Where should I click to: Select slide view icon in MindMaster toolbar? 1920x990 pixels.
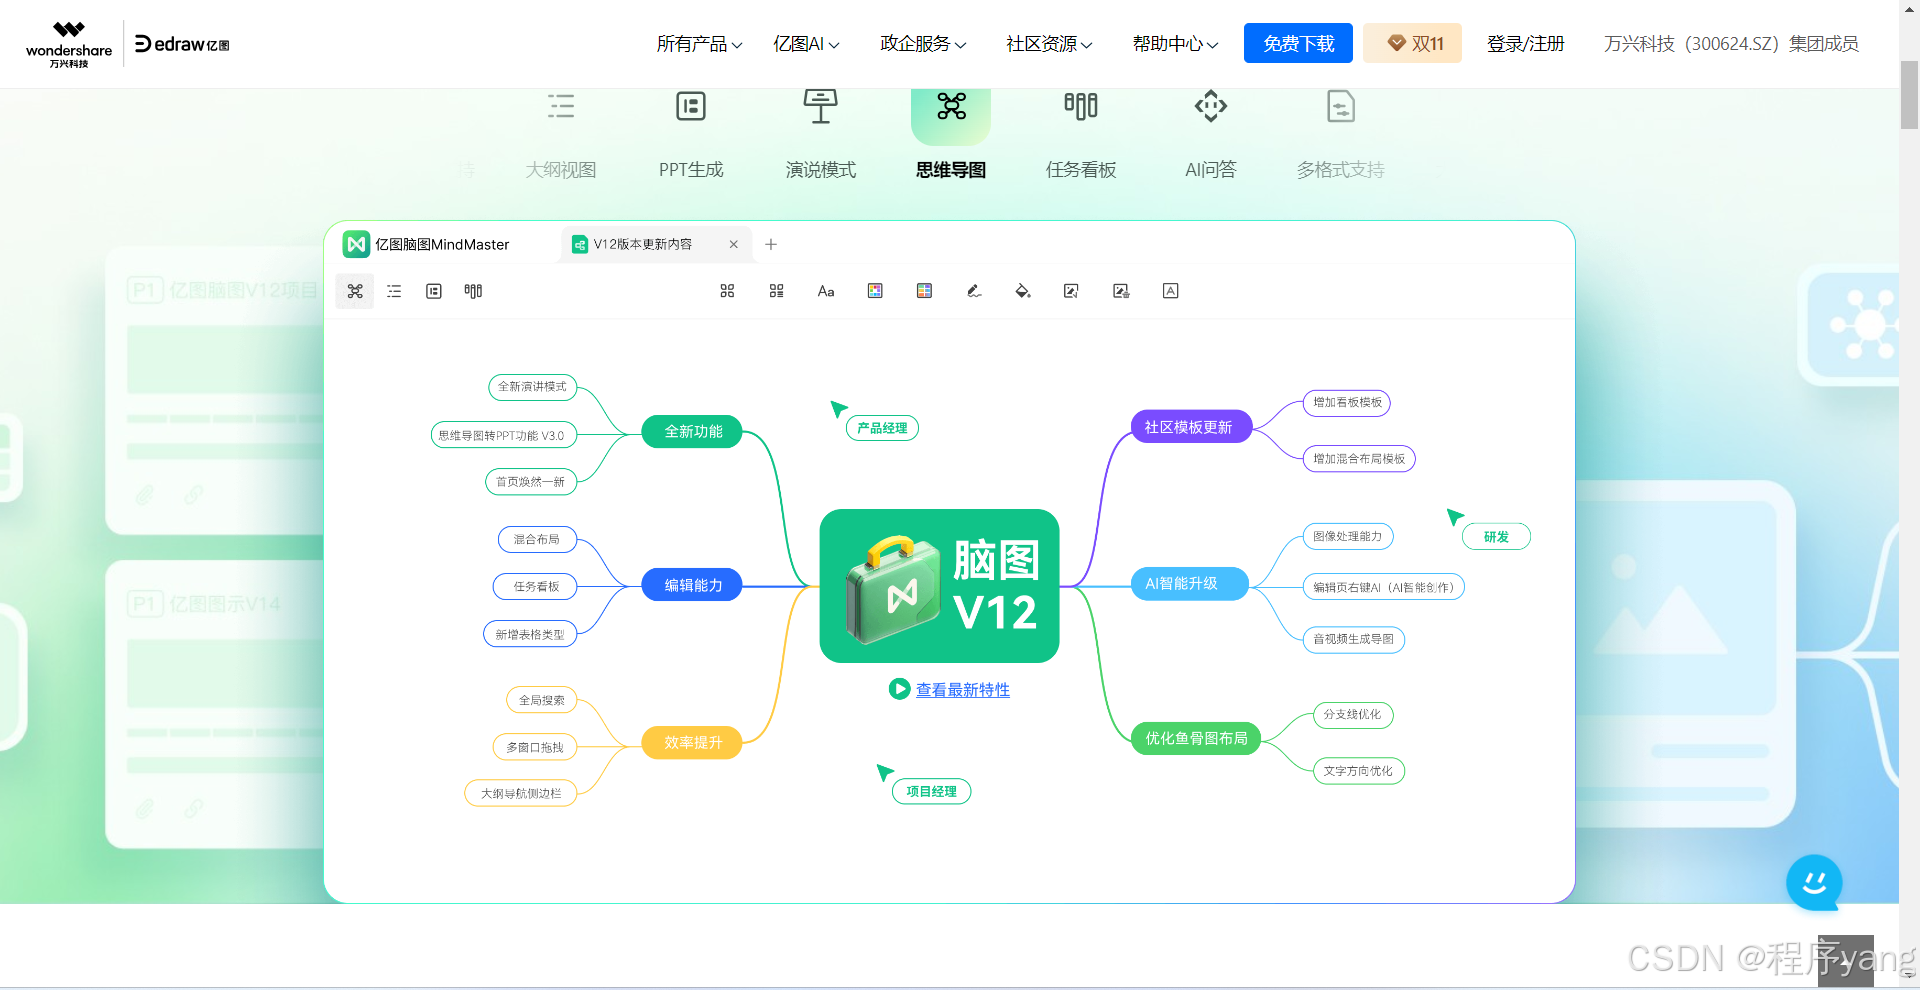434,291
